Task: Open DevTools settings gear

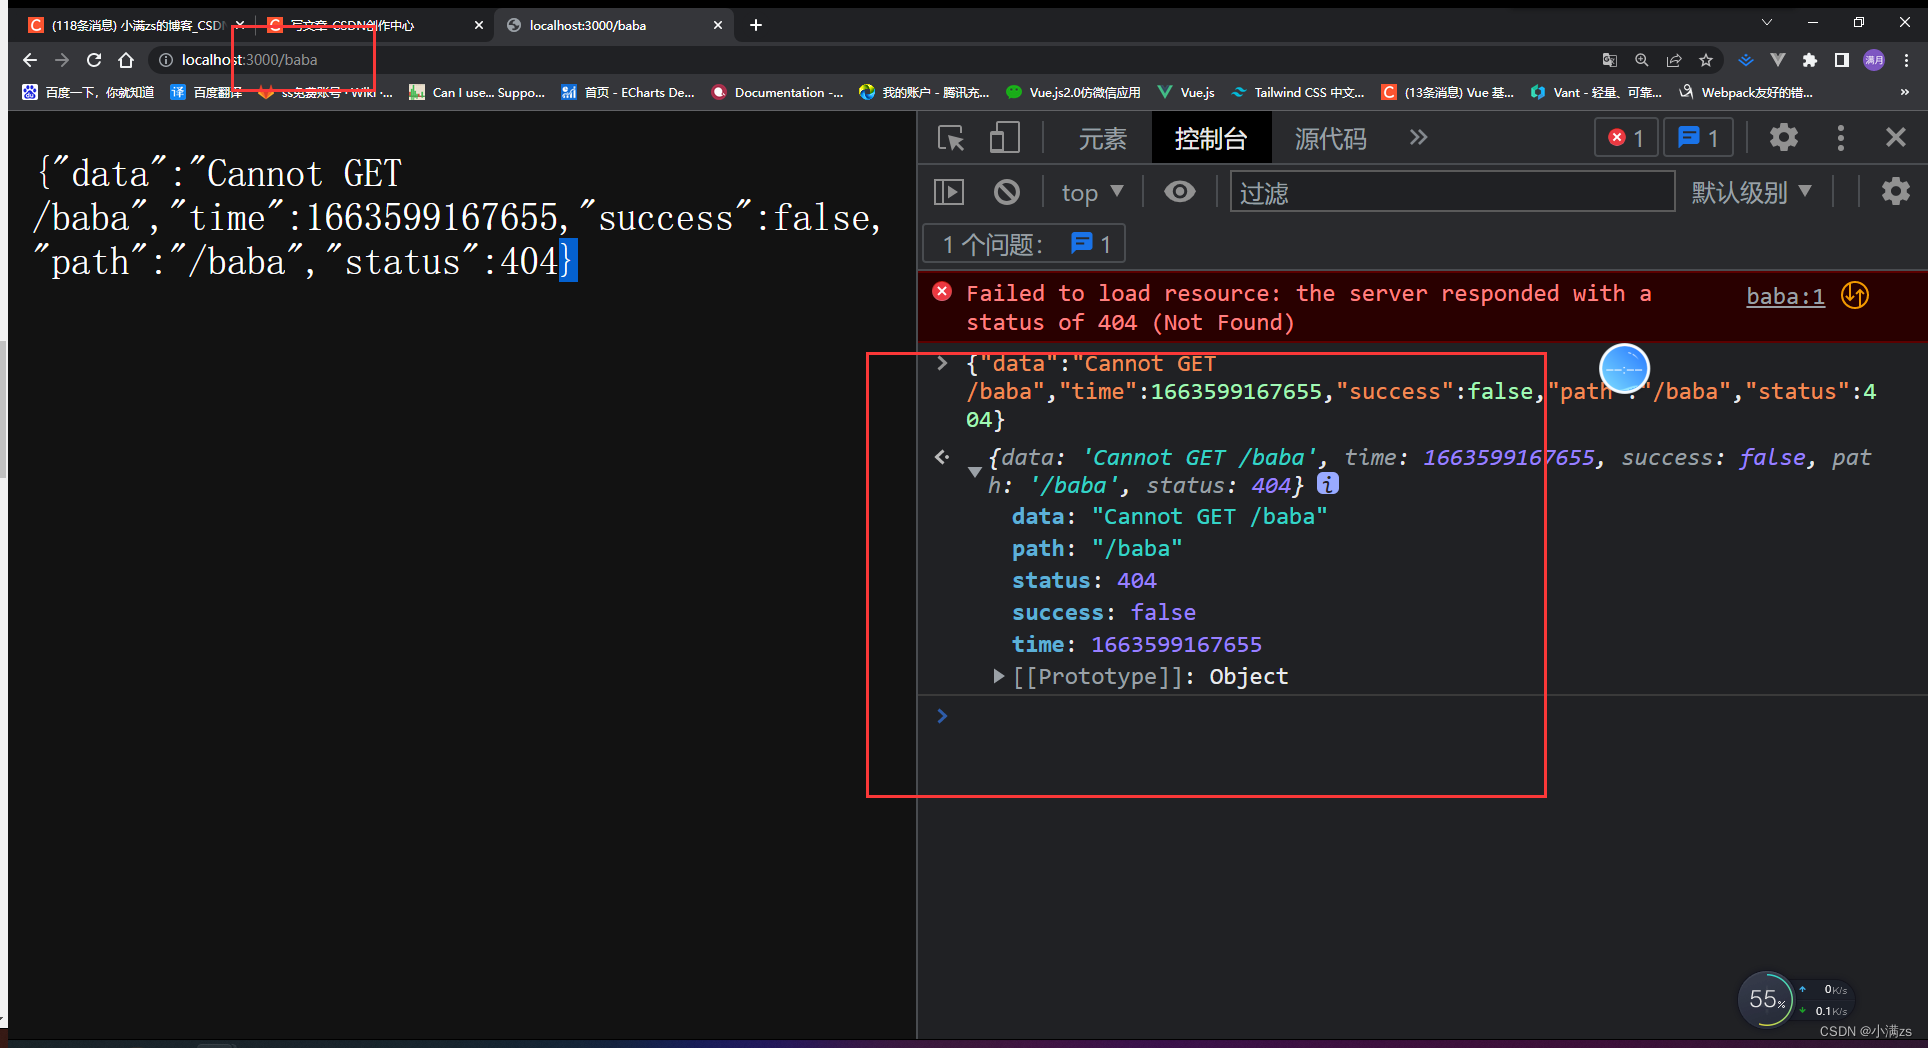Action: [1784, 138]
